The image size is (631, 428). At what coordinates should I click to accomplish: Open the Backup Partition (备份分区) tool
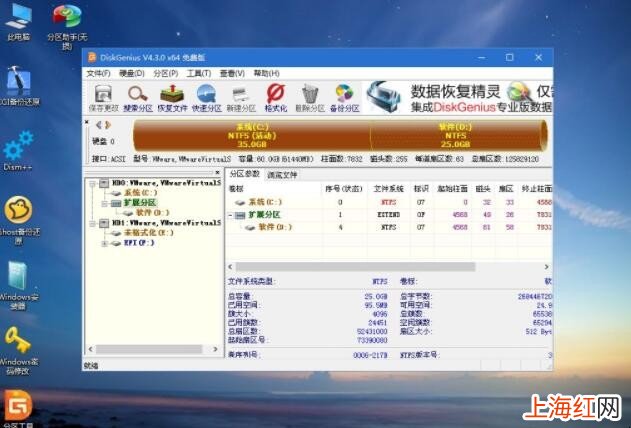click(344, 98)
